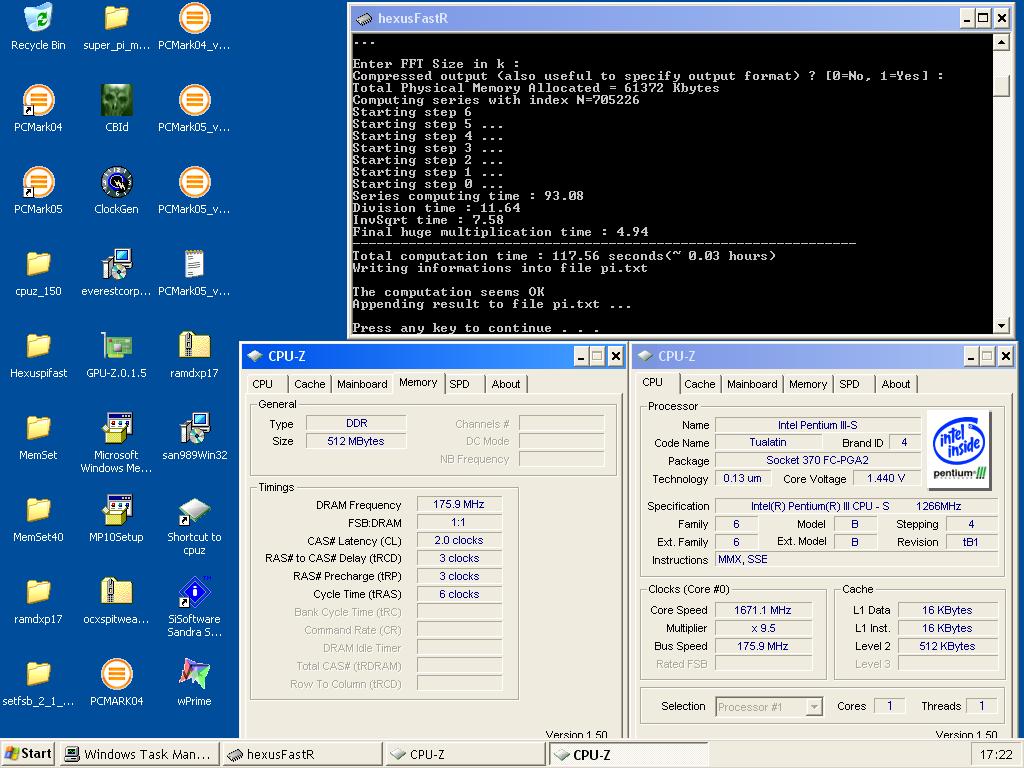Screen dimensions: 1024x768
Task: Open Mainboard tab in right CPU-Z window
Action: click(x=752, y=384)
